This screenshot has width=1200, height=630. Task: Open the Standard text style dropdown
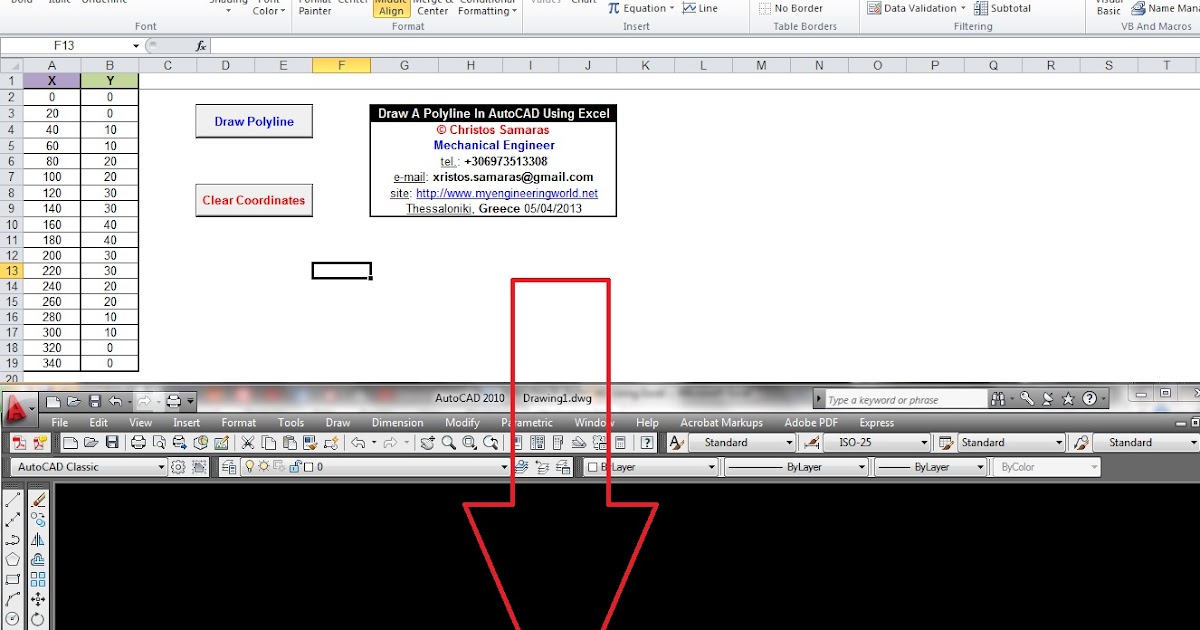pyautogui.click(x=789, y=442)
